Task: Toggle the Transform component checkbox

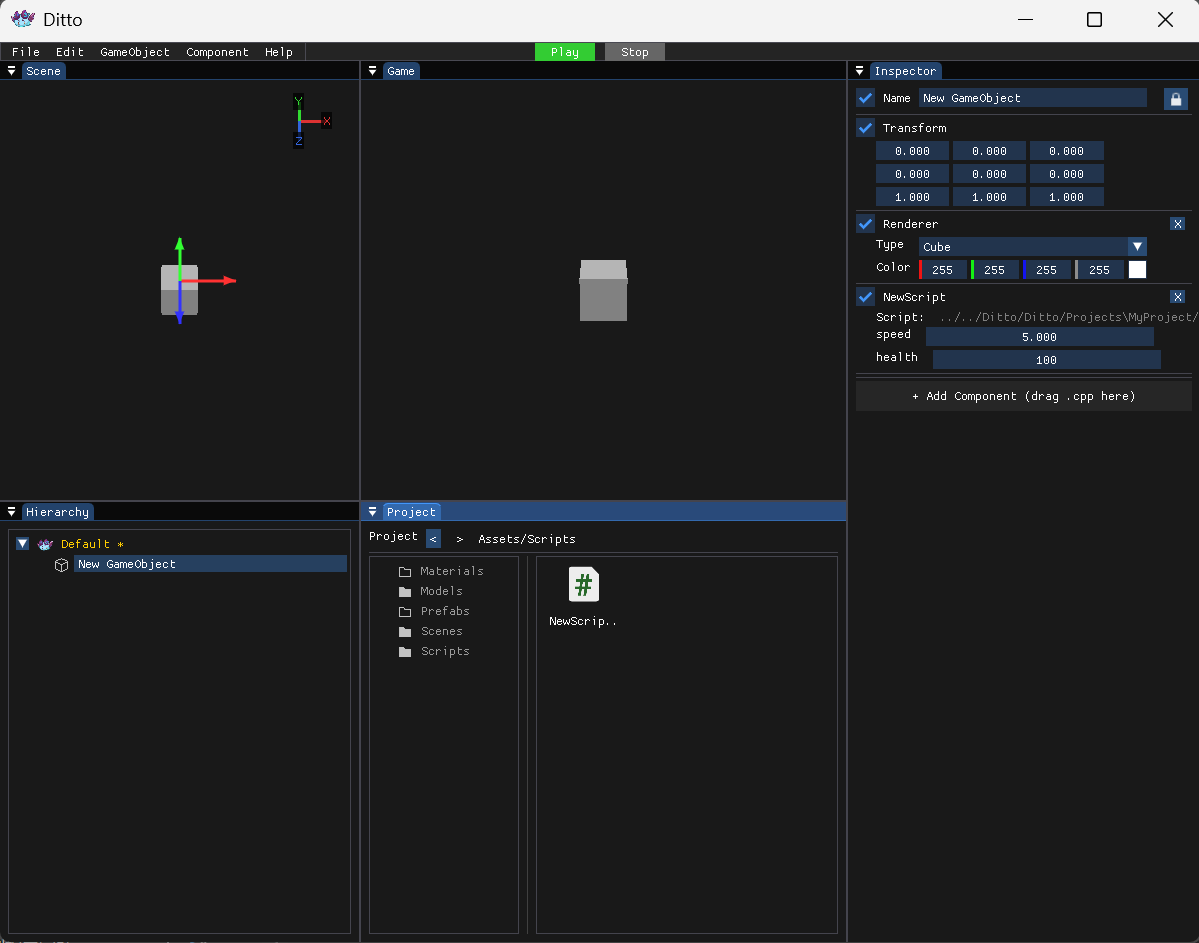Action: click(866, 128)
